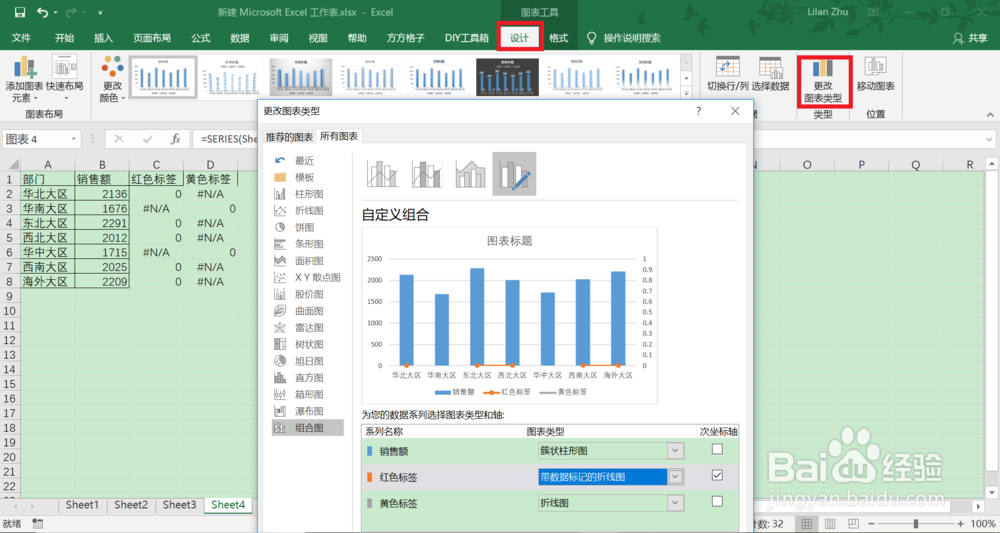Close the Change Chart Type dialog

pyautogui.click(x=735, y=111)
